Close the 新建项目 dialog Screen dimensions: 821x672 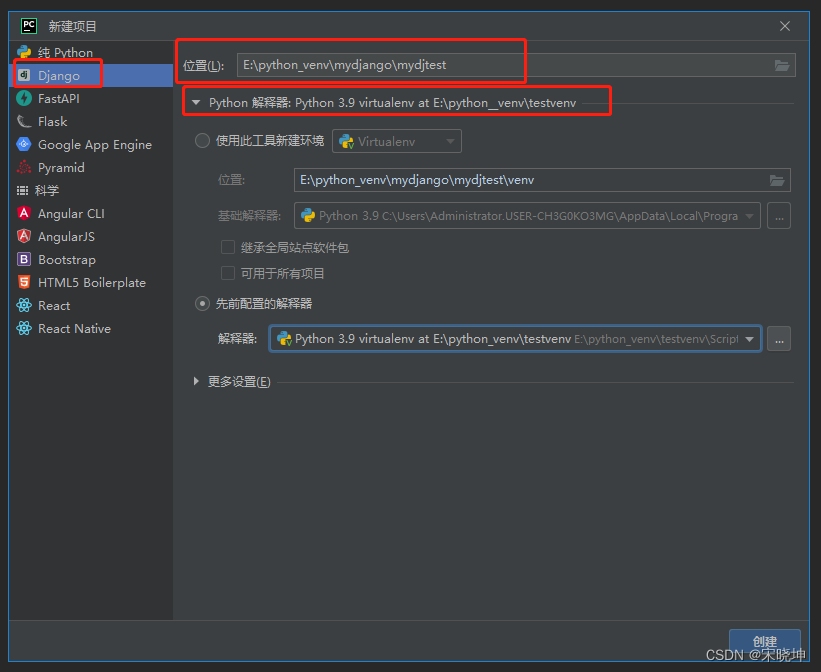pos(784,26)
